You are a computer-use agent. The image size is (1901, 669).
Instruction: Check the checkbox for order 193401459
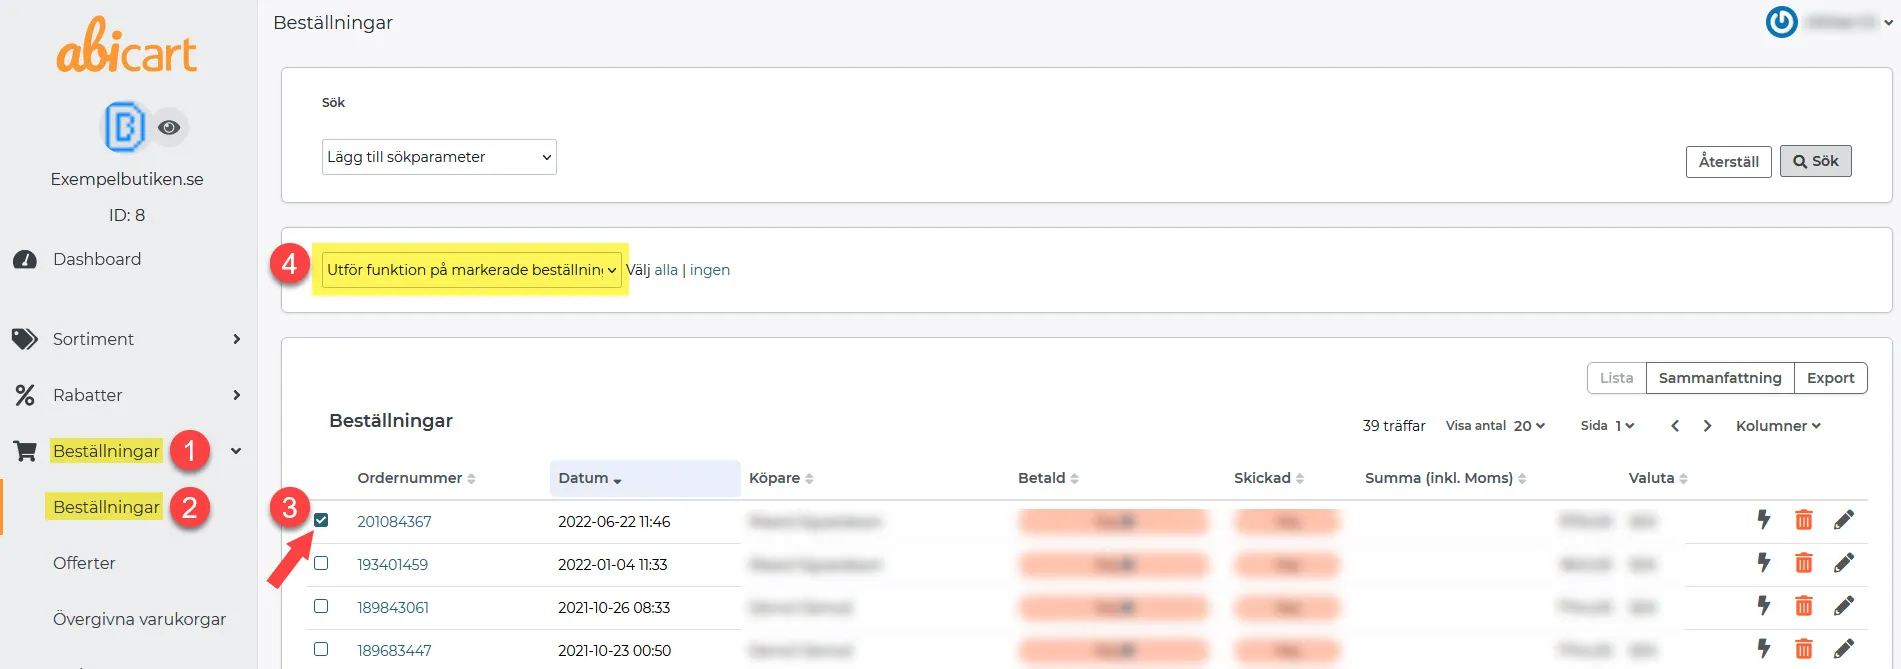point(321,563)
